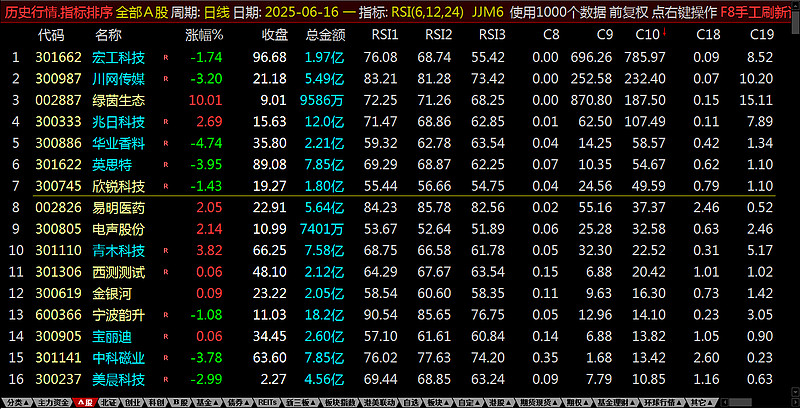Image resolution: width=800 pixels, height=409 pixels.
Task: Switch to the 北证 tab
Action: pyautogui.click(x=109, y=402)
